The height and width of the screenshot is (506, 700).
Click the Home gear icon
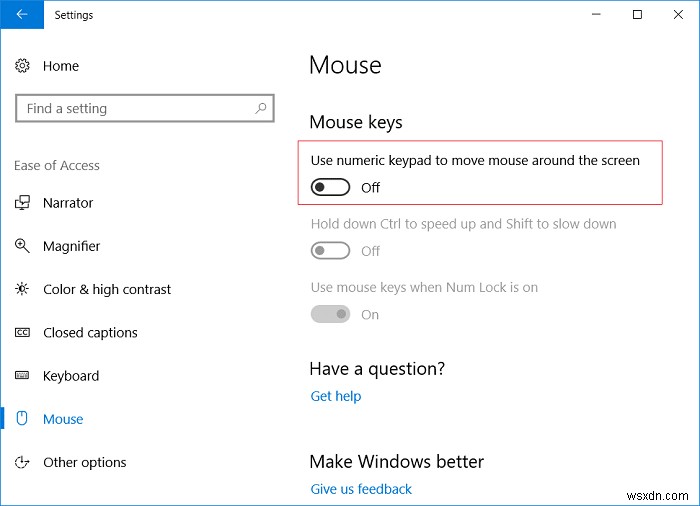tap(22, 66)
